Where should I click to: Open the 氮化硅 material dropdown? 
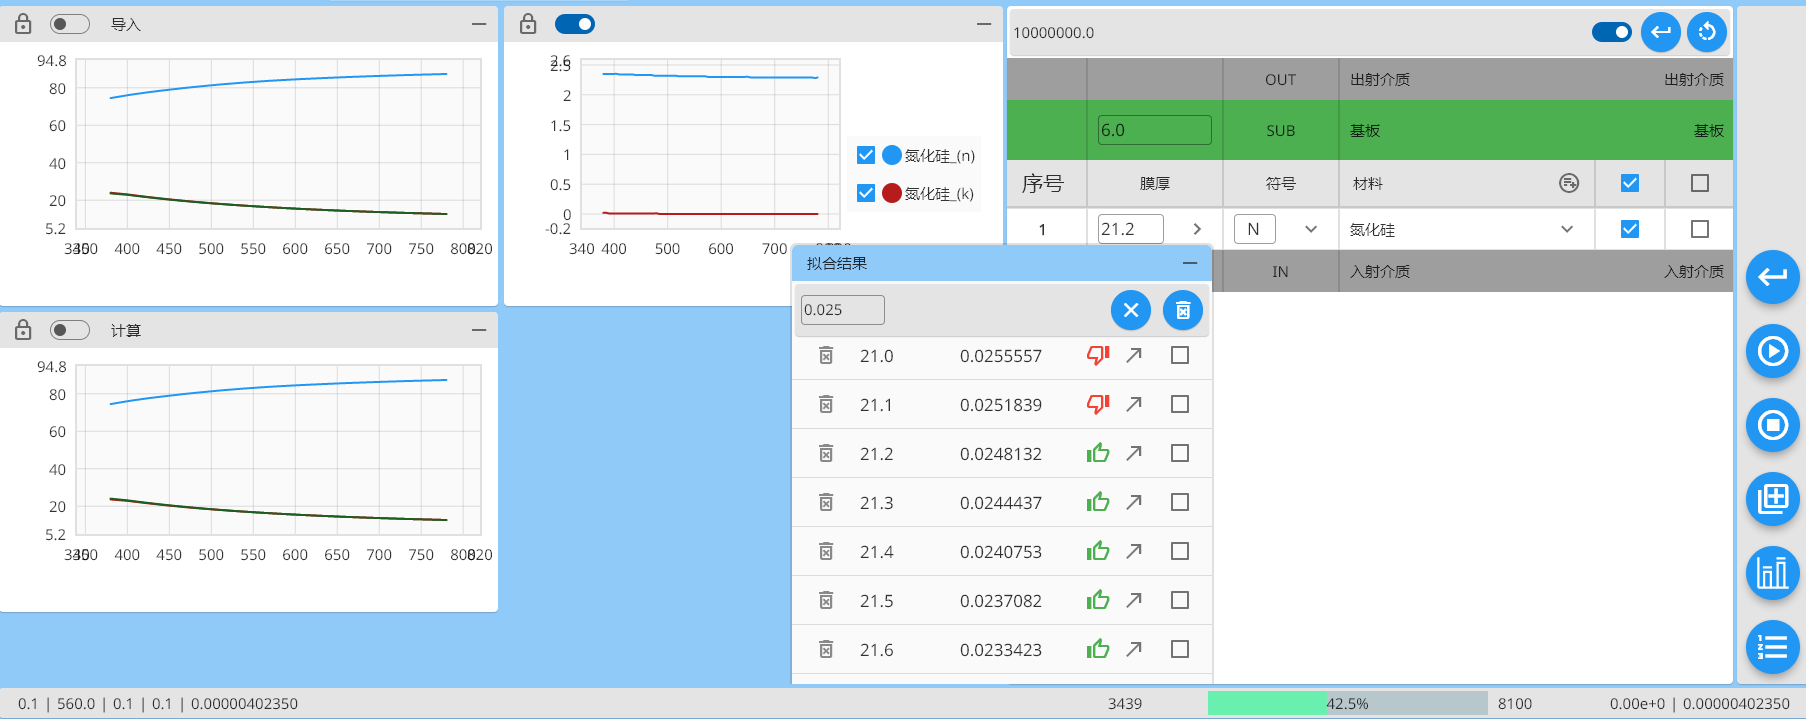[1566, 229]
